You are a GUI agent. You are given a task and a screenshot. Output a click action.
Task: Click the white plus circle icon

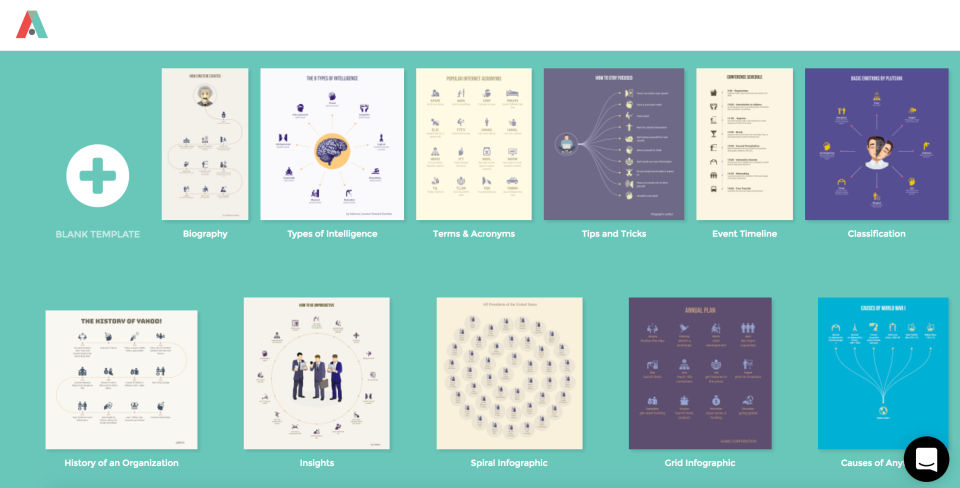click(x=98, y=176)
